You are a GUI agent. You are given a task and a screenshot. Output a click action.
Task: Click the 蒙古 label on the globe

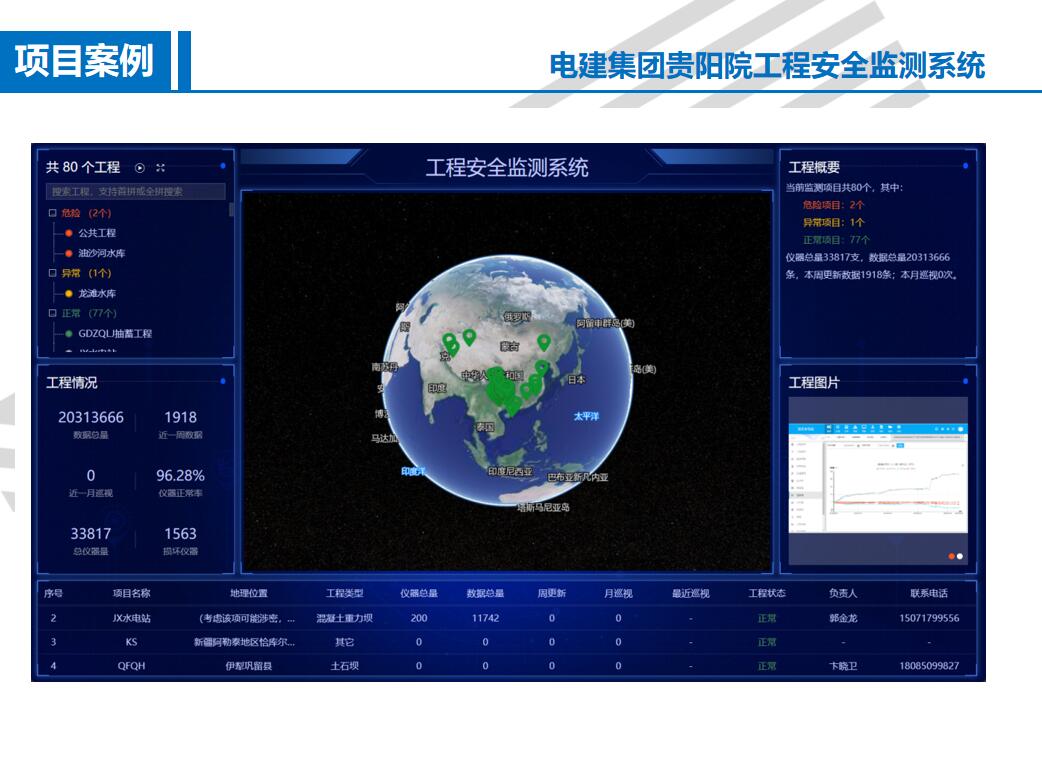(509, 346)
